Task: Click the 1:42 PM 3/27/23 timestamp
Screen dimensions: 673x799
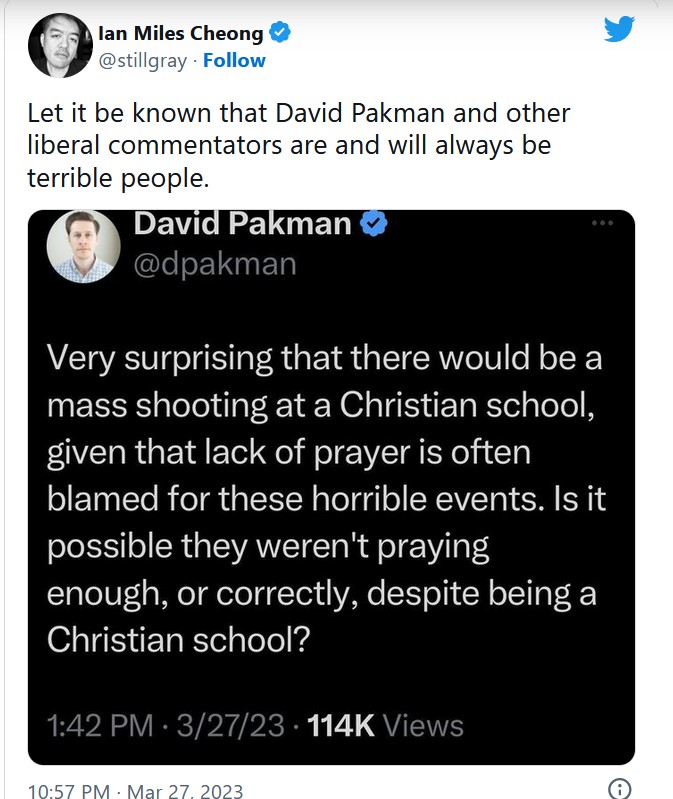Action: point(166,726)
